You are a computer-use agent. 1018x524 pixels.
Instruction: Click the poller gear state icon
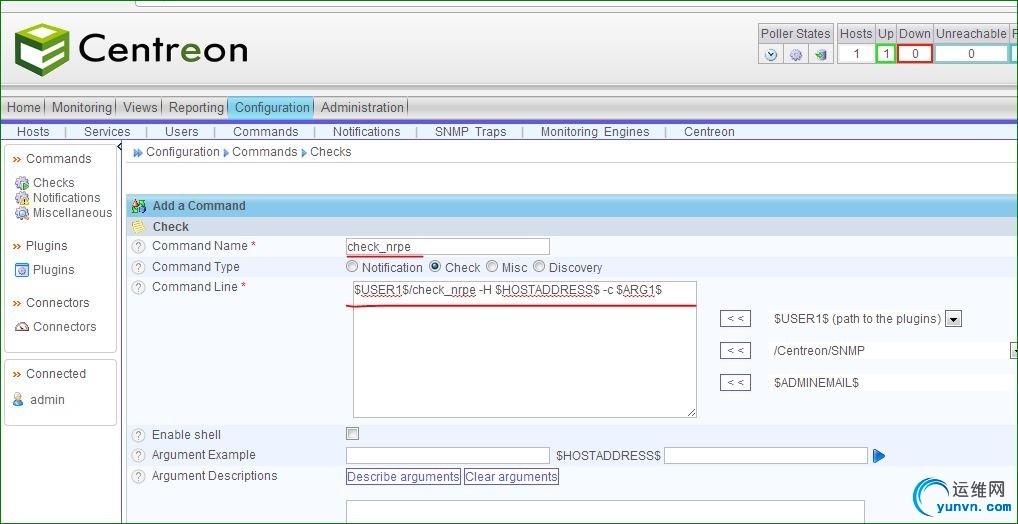click(x=796, y=55)
